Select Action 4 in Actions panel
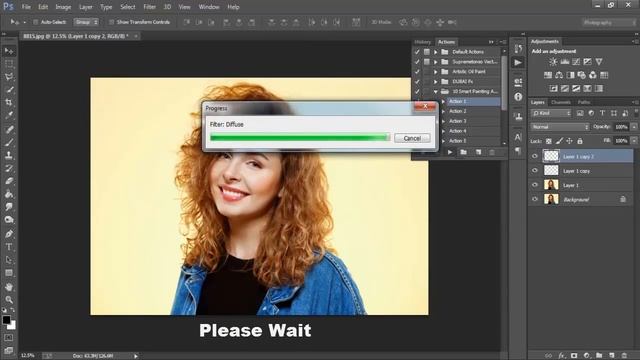Viewport: 640px width, 360px height. click(457, 131)
